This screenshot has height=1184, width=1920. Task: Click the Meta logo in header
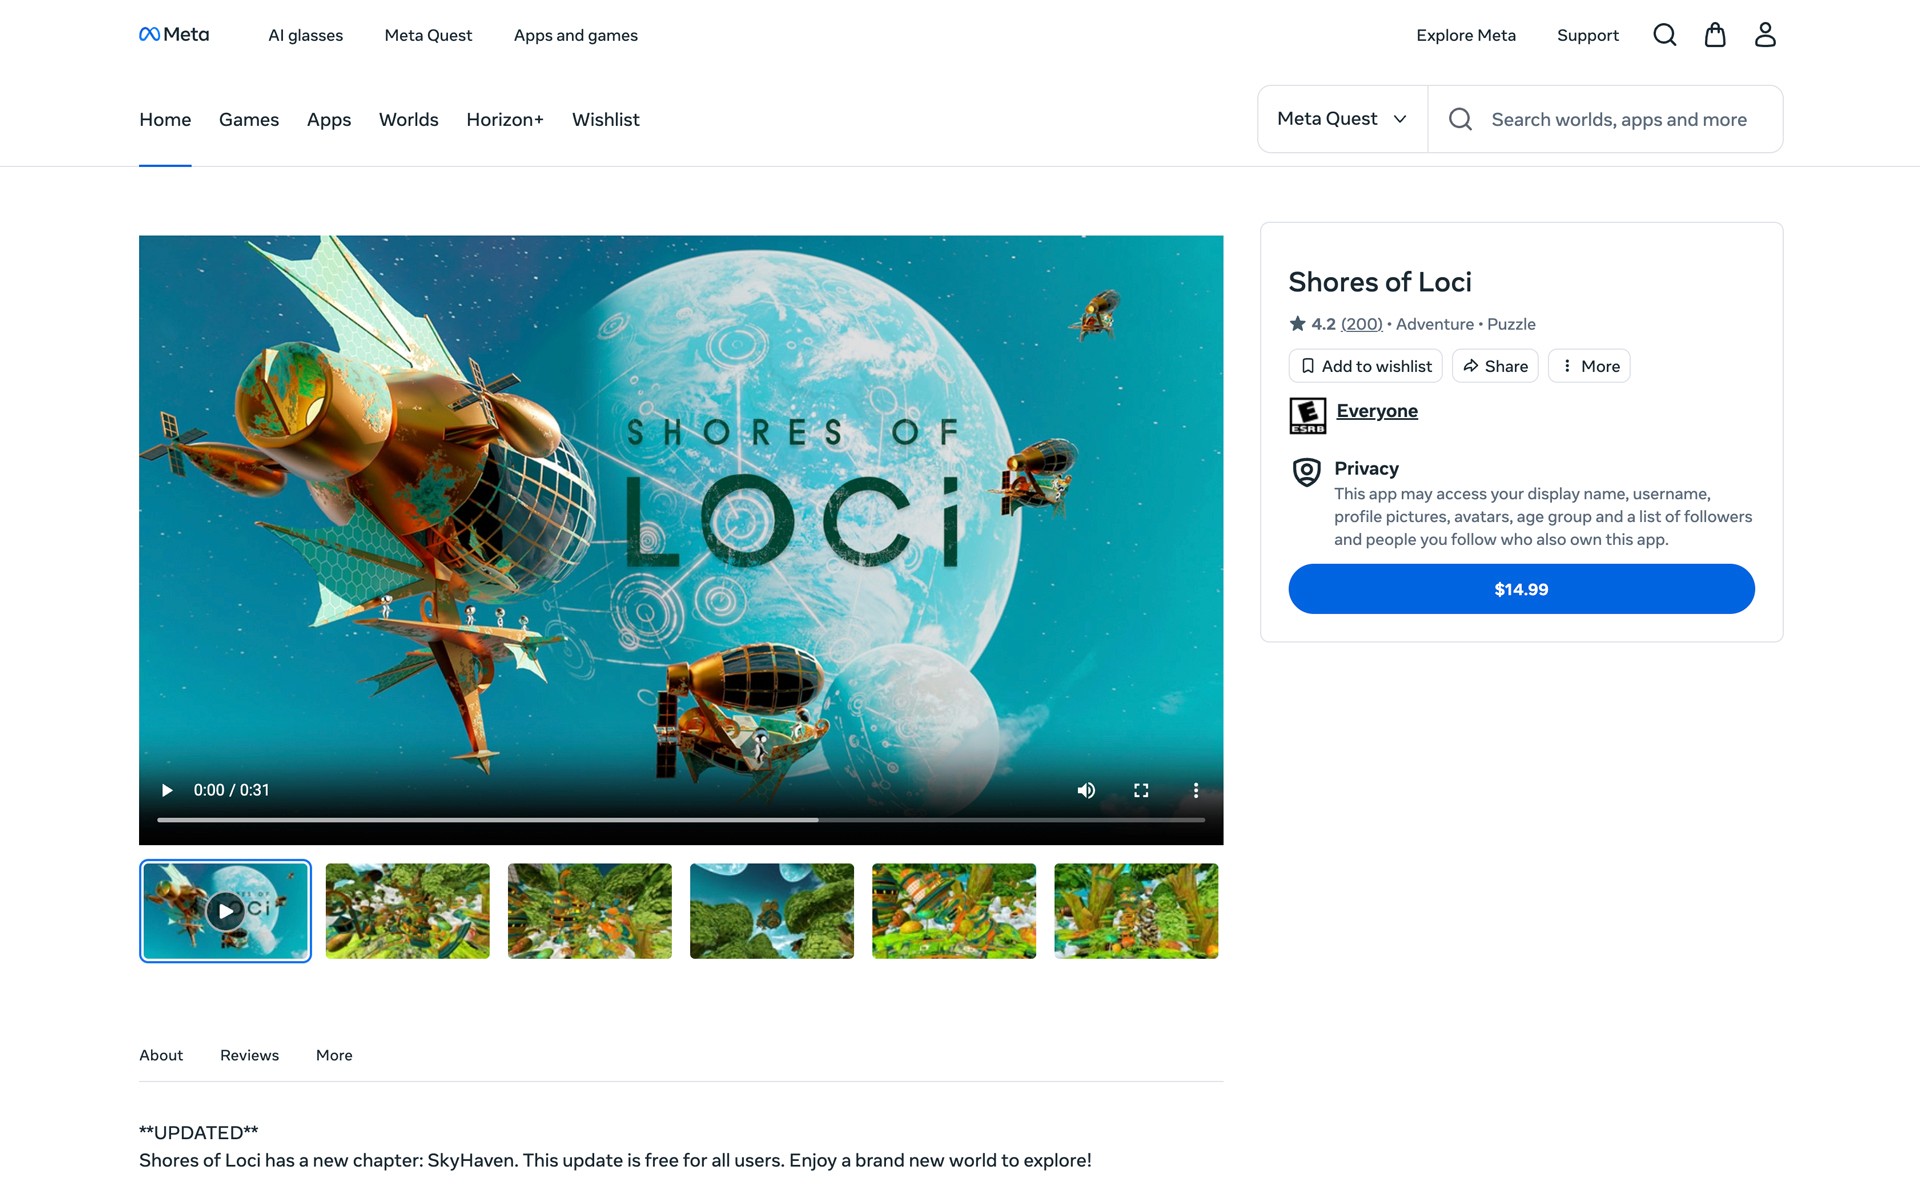tap(174, 35)
